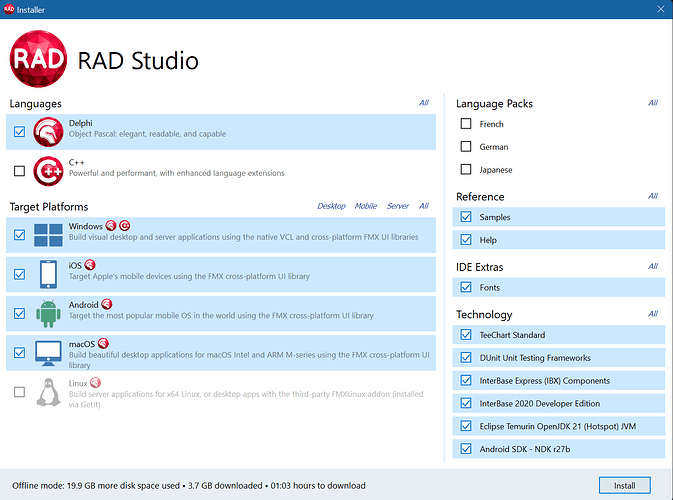Click the RAD Studio logo
Screen dimensions: 673x500
(38, 60)
